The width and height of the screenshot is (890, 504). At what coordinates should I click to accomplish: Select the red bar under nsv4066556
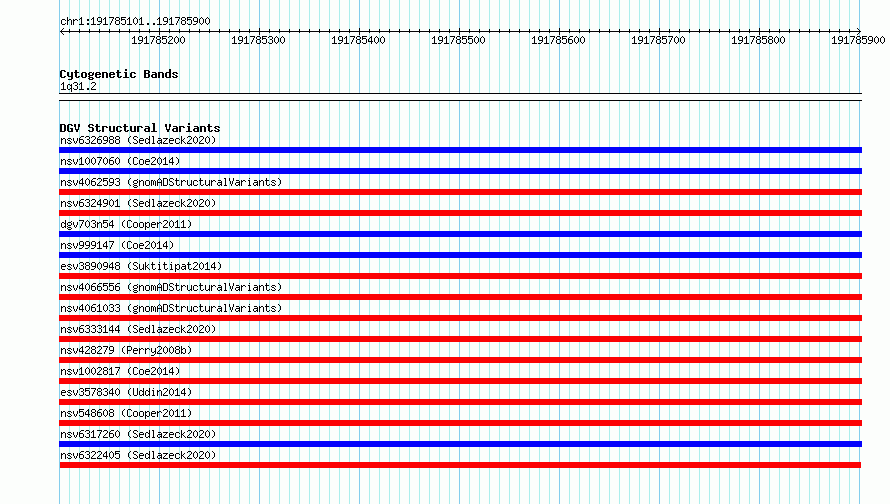460,297
